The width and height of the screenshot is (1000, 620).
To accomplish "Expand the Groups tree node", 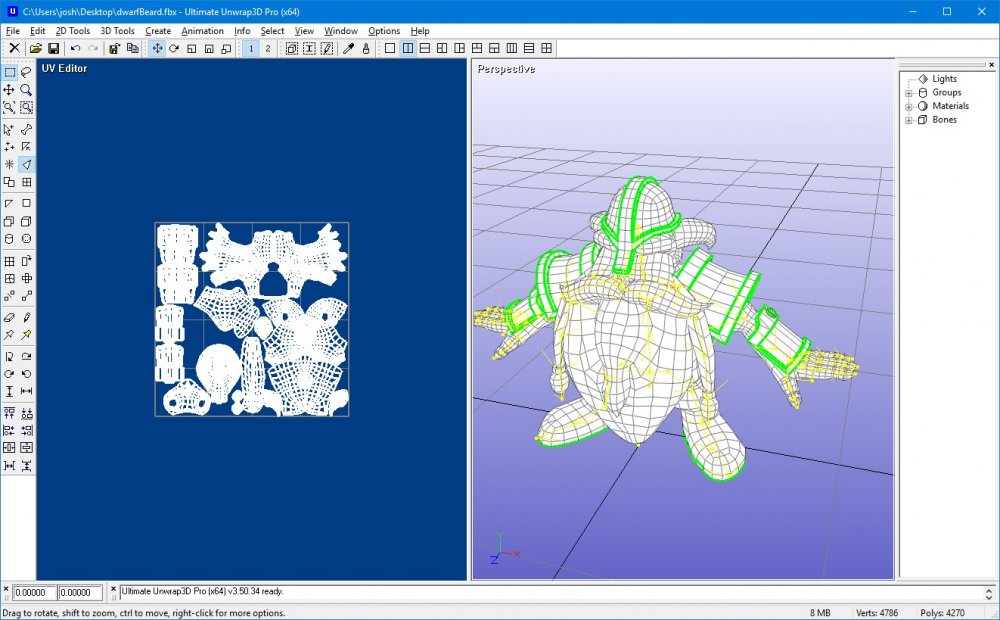I will click(909, 93).
